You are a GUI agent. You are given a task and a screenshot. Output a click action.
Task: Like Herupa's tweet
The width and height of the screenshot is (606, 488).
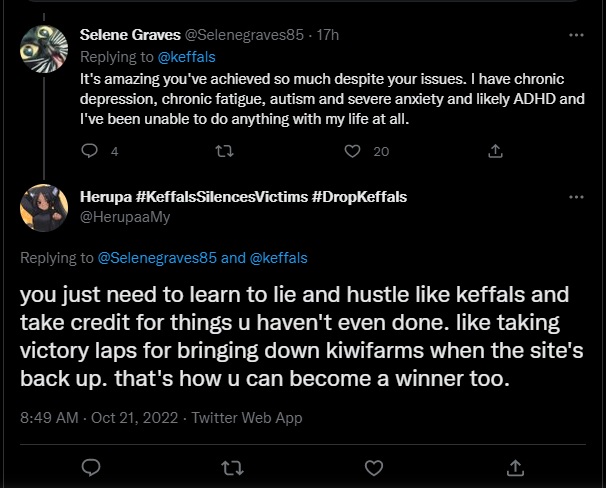coord(374,467)
